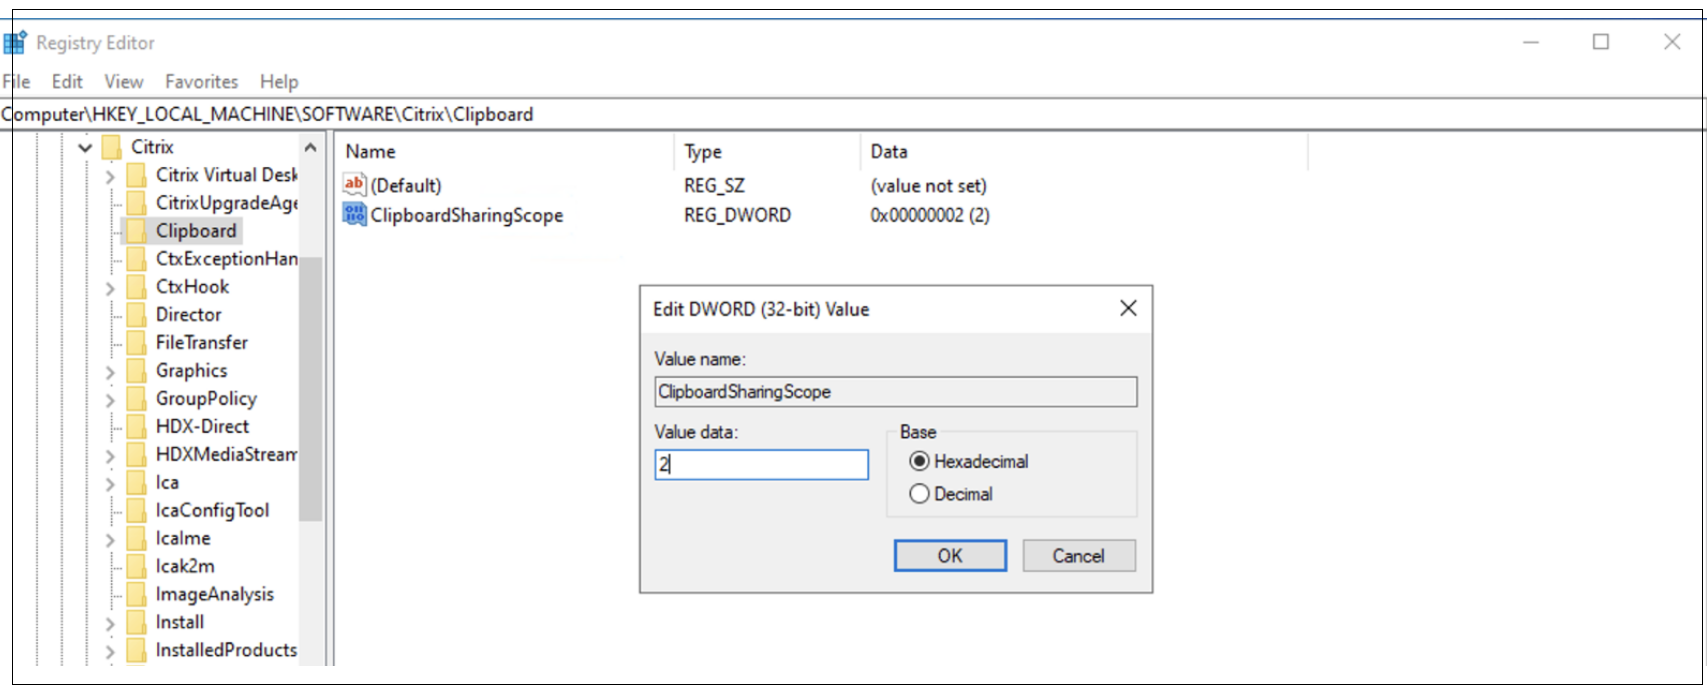
Task: Select the HDX-Direct tree item label
Action: click(x=202, y=427)
